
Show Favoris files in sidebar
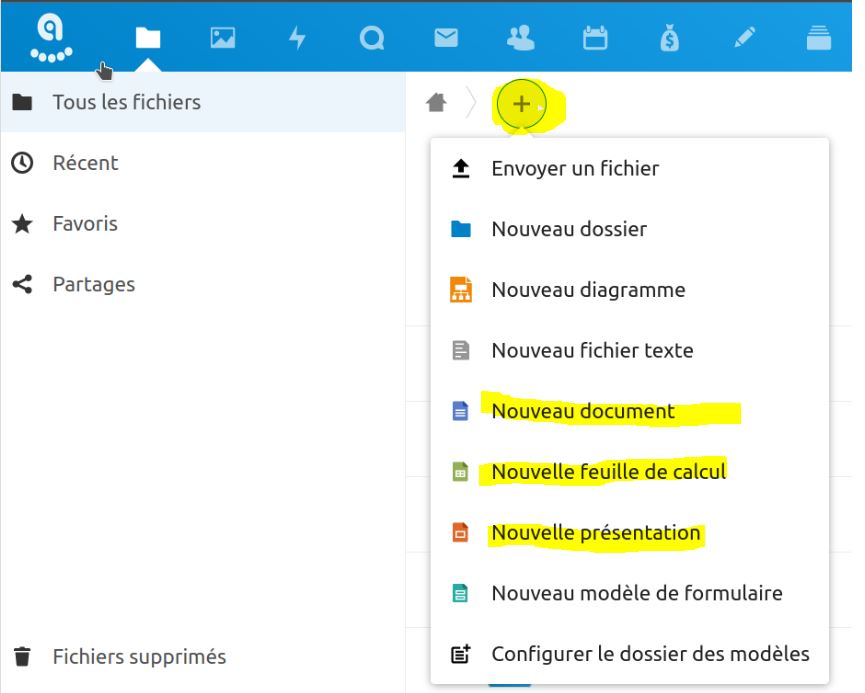point(85,224)
